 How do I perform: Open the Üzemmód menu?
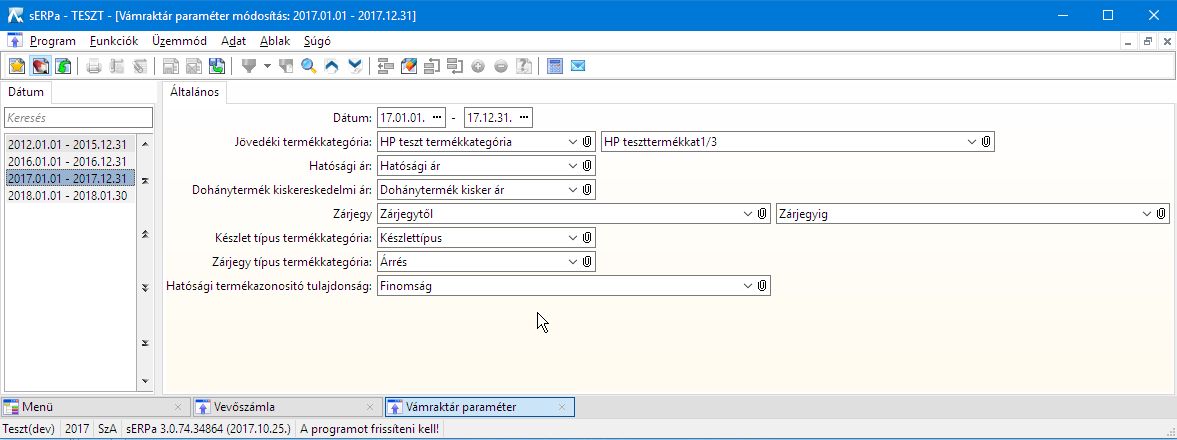[x=179, y=41]
